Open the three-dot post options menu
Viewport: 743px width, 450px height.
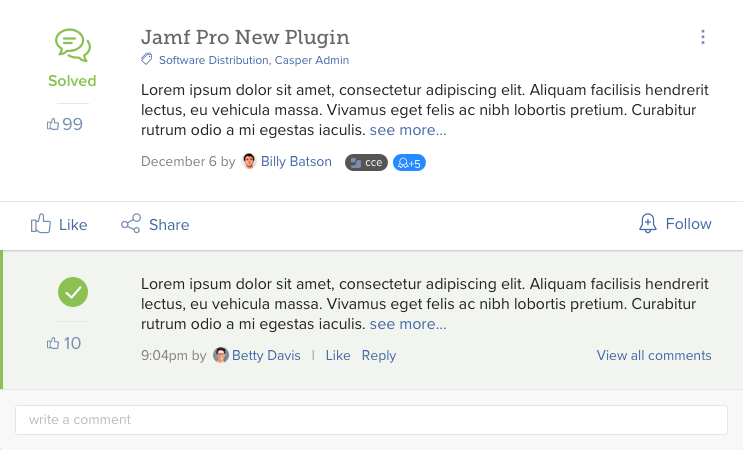[703, 37]
